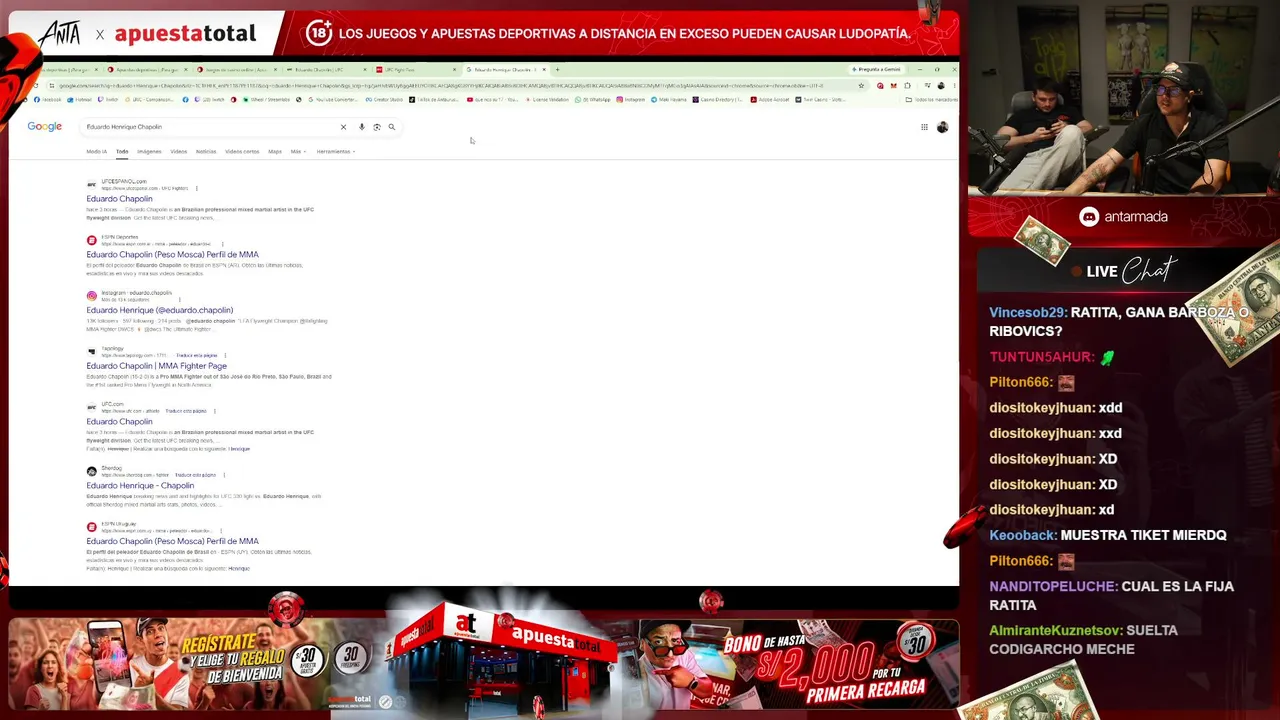Select the Imágenes search tab
The width and height of the screenshot is (1280, 720).
pos(149,151)
